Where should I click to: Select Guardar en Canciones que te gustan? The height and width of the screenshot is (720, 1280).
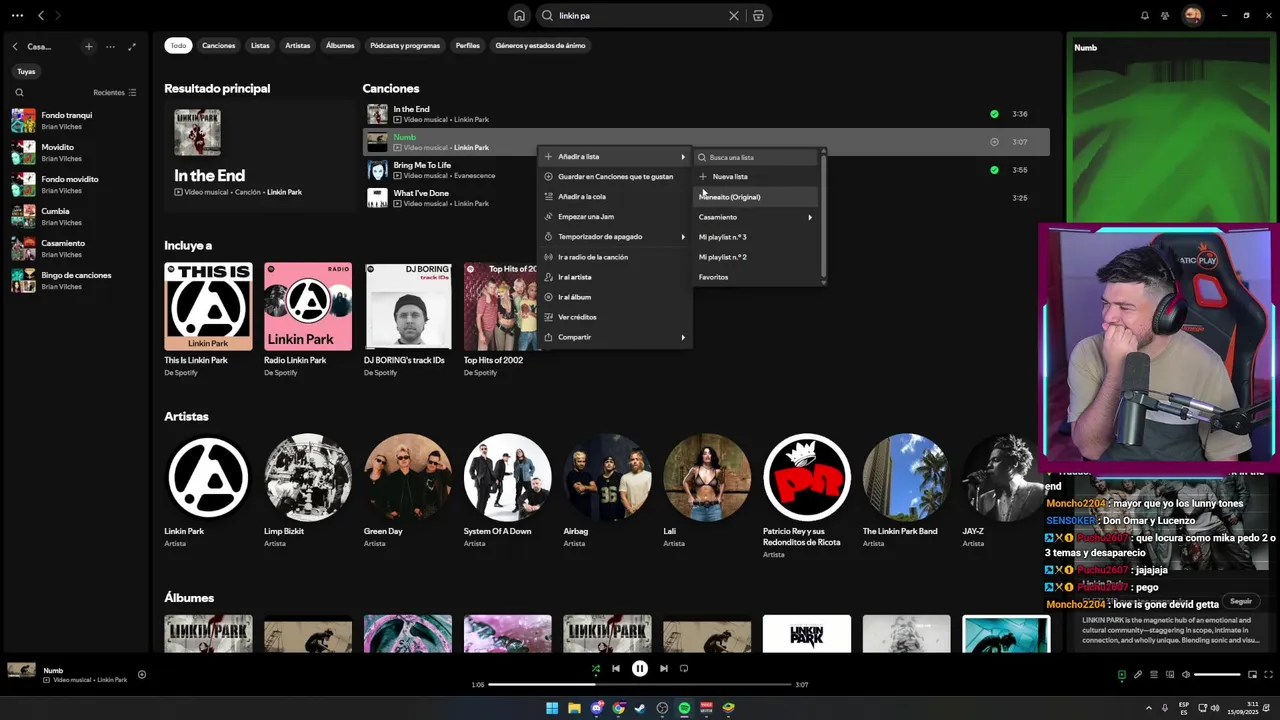pyautogui.click(x=615, y=177)
